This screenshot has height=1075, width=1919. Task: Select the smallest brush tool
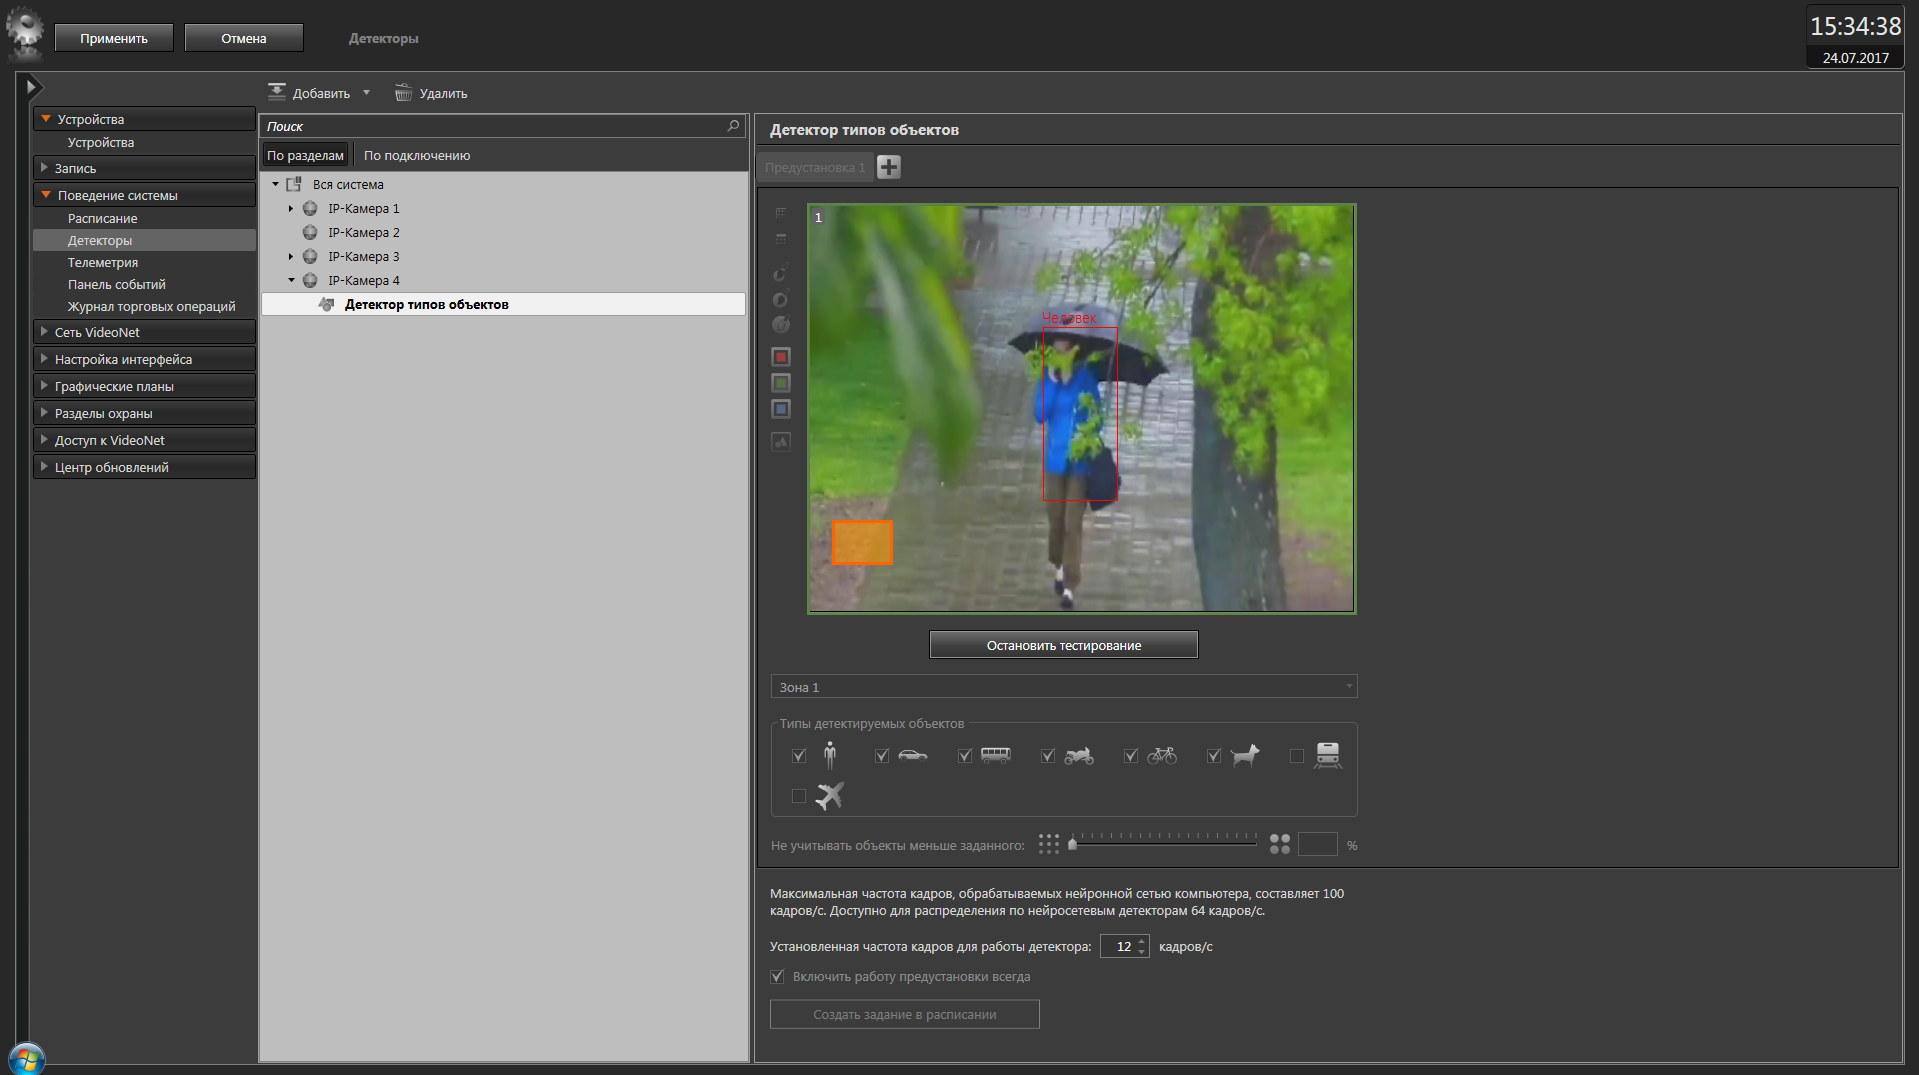[781, 272]
